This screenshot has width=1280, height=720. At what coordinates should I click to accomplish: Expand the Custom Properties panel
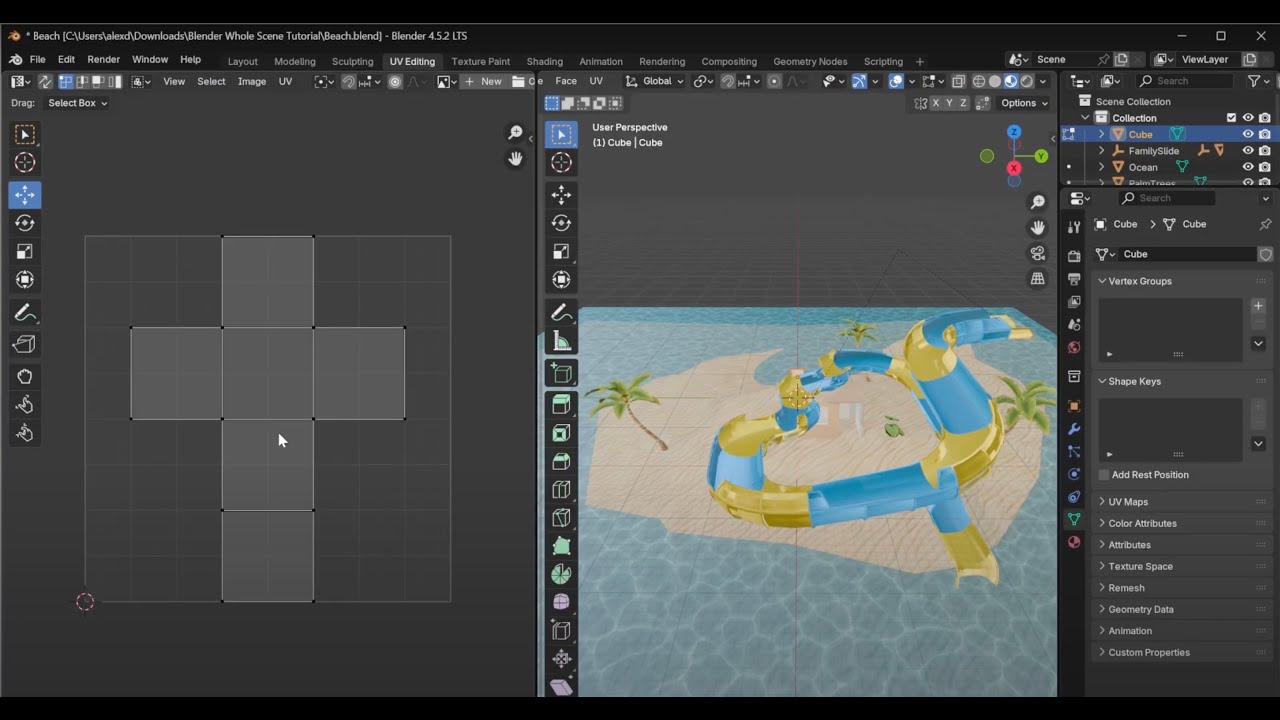click(x=1148, y=652)
